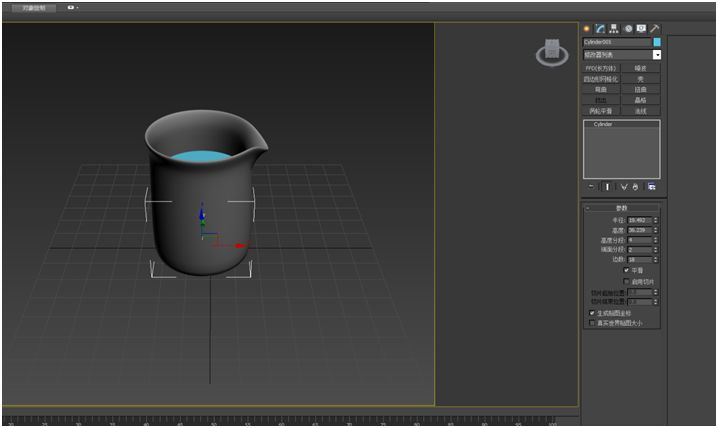Viewport: 718px width, 428px height.
Task: Click the 半径 radius spinner arrows
Action: click(656, 220)
